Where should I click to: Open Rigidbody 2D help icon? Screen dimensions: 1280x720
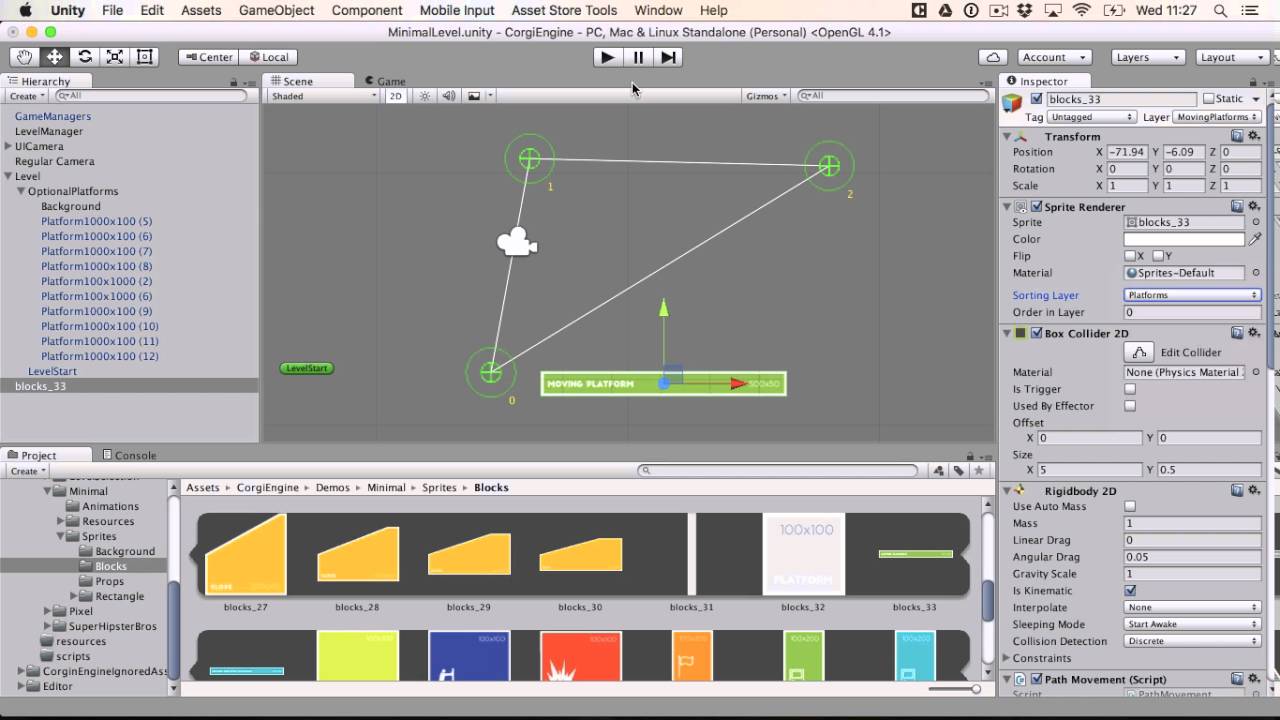click(x=1238, y=490)
